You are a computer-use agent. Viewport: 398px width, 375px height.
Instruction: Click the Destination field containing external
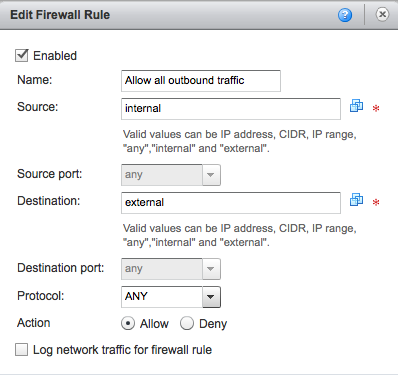pos(231,203)
